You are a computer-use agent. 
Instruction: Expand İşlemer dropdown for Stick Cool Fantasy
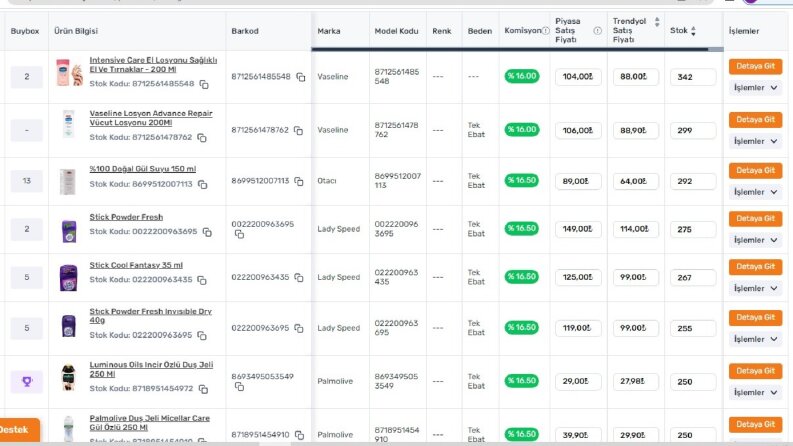(755, 288)
